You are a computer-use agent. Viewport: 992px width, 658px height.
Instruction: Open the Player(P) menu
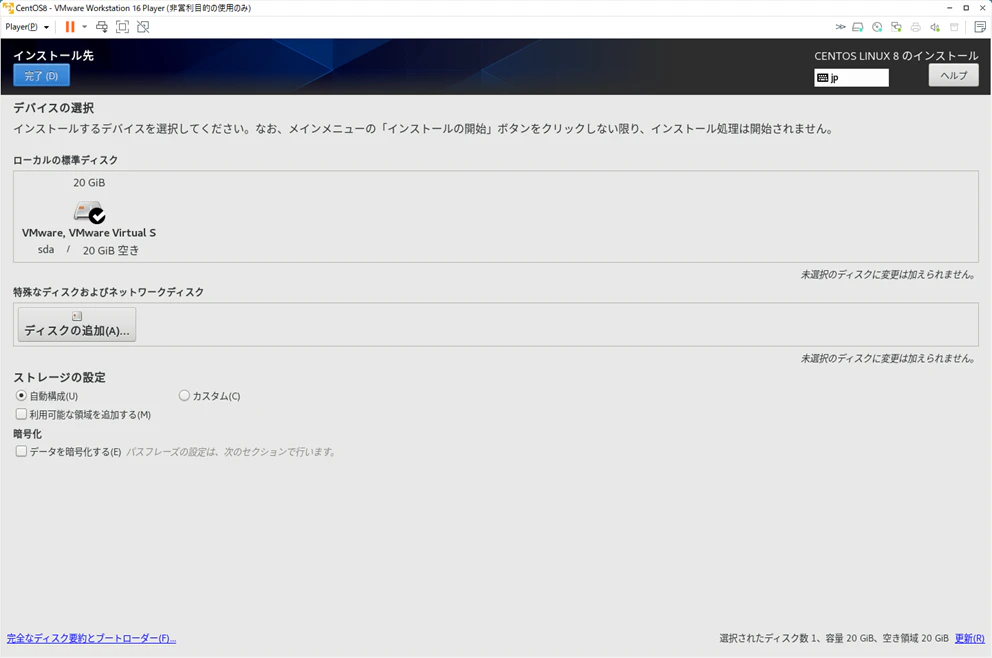(27, 27)
